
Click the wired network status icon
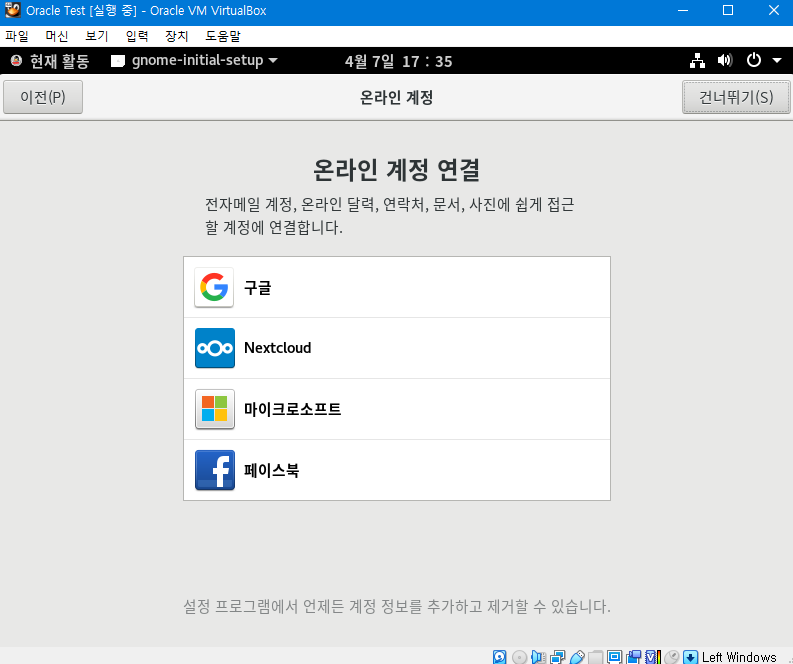point(697,61)
